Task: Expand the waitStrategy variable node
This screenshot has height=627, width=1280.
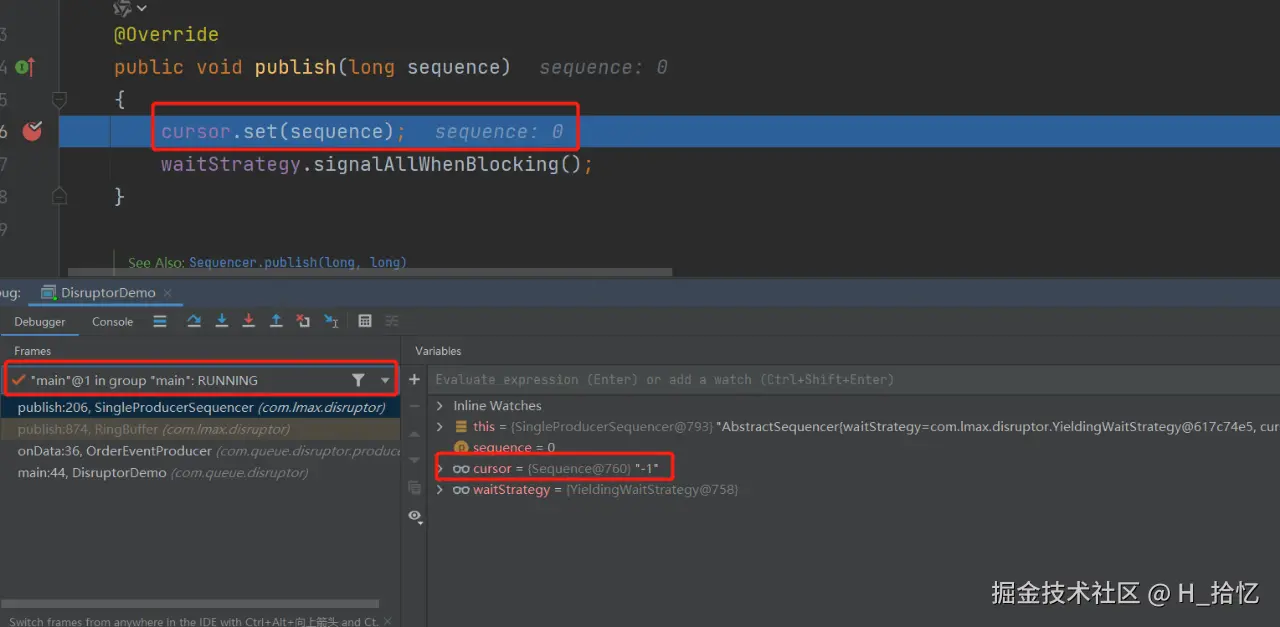Action: [440, 490]
